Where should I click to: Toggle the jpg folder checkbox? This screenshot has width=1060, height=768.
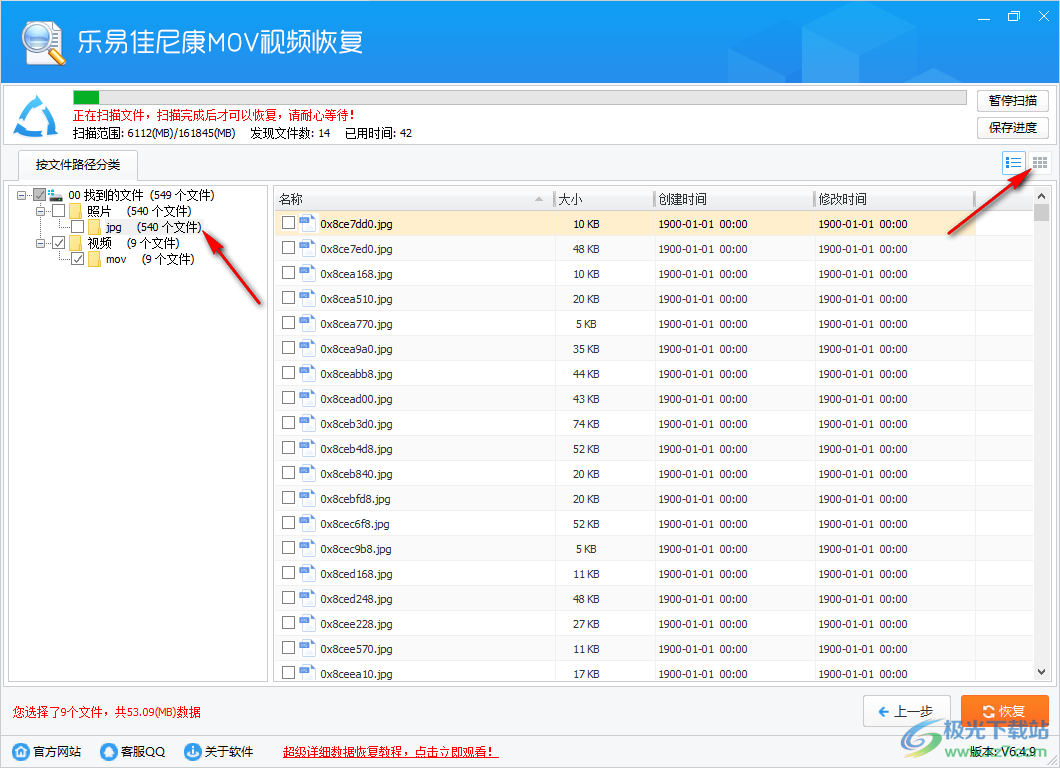[78, 226]
